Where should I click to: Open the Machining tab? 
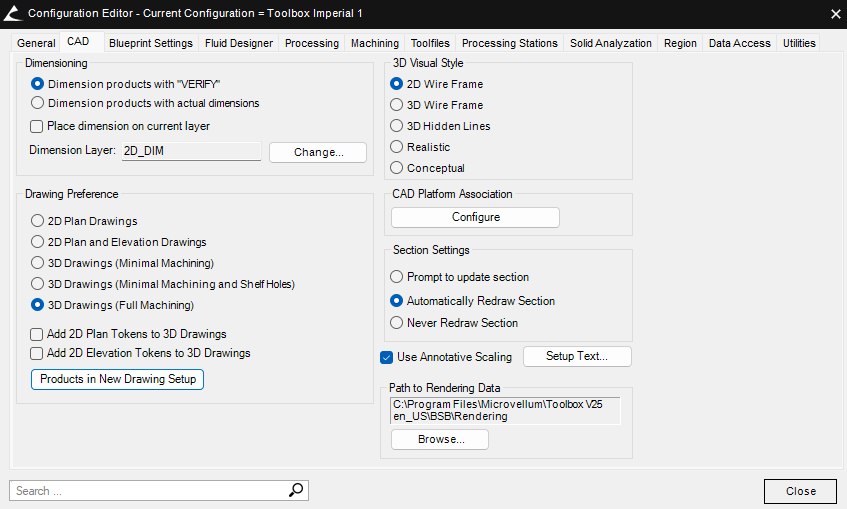pos(375,43)
